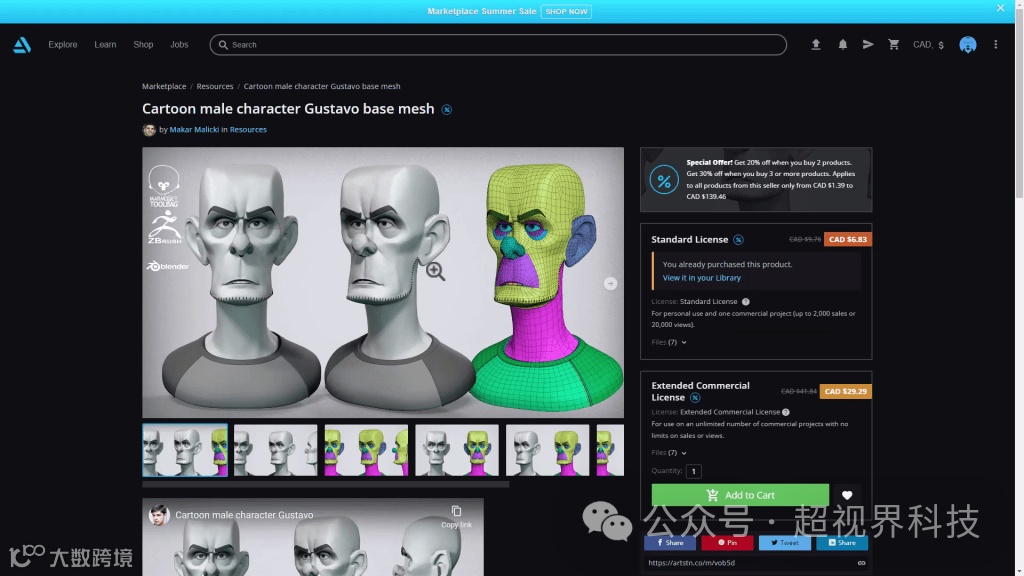
Task: Open Extended Commercial License help icon
Action: coord(786,412)
